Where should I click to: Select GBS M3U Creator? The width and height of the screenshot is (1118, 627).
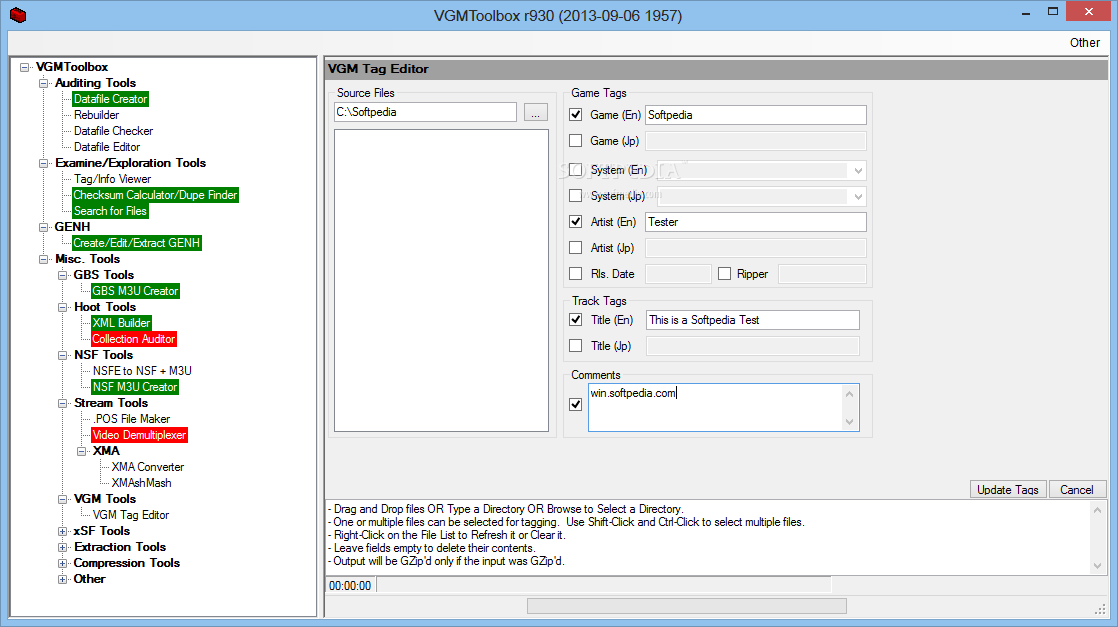coord(135,291)
